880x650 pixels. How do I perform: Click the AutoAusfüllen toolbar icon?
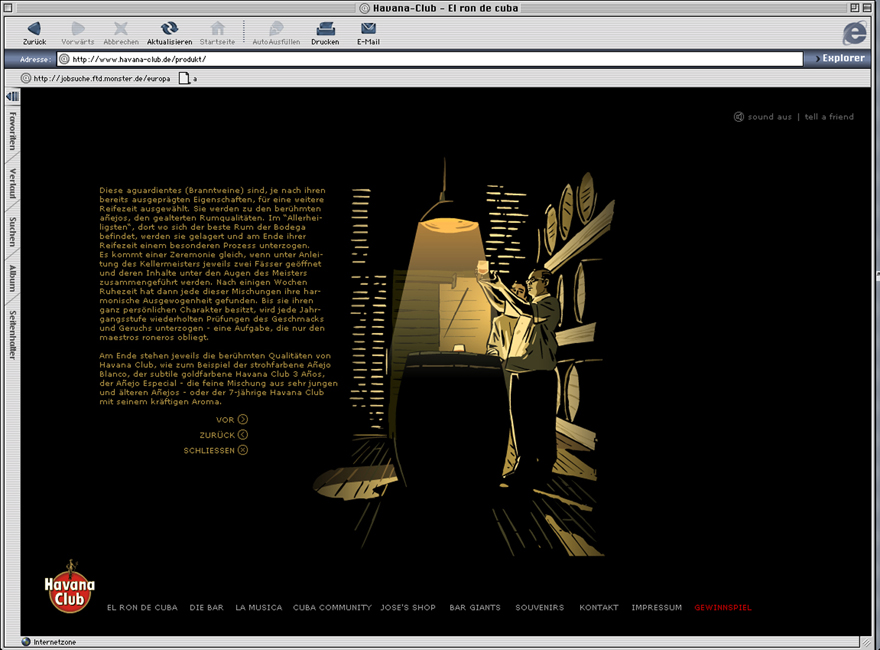click(x=276, y=29)
